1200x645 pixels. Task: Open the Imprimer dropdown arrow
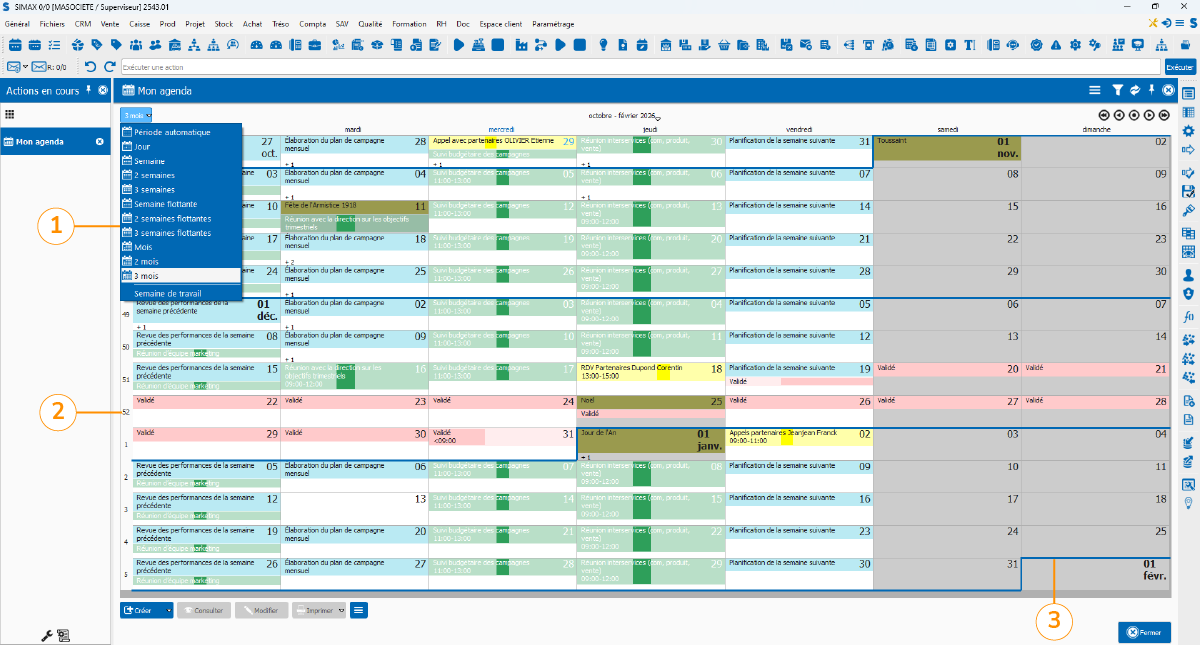[342, 610]
